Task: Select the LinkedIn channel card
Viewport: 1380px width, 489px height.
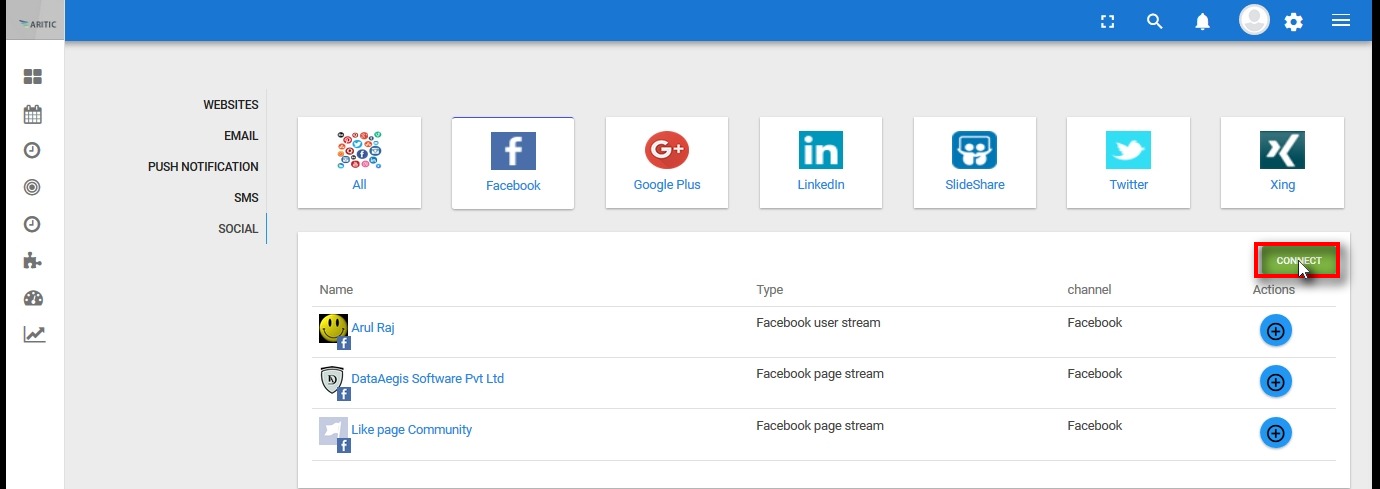Action: click(820, 163)
